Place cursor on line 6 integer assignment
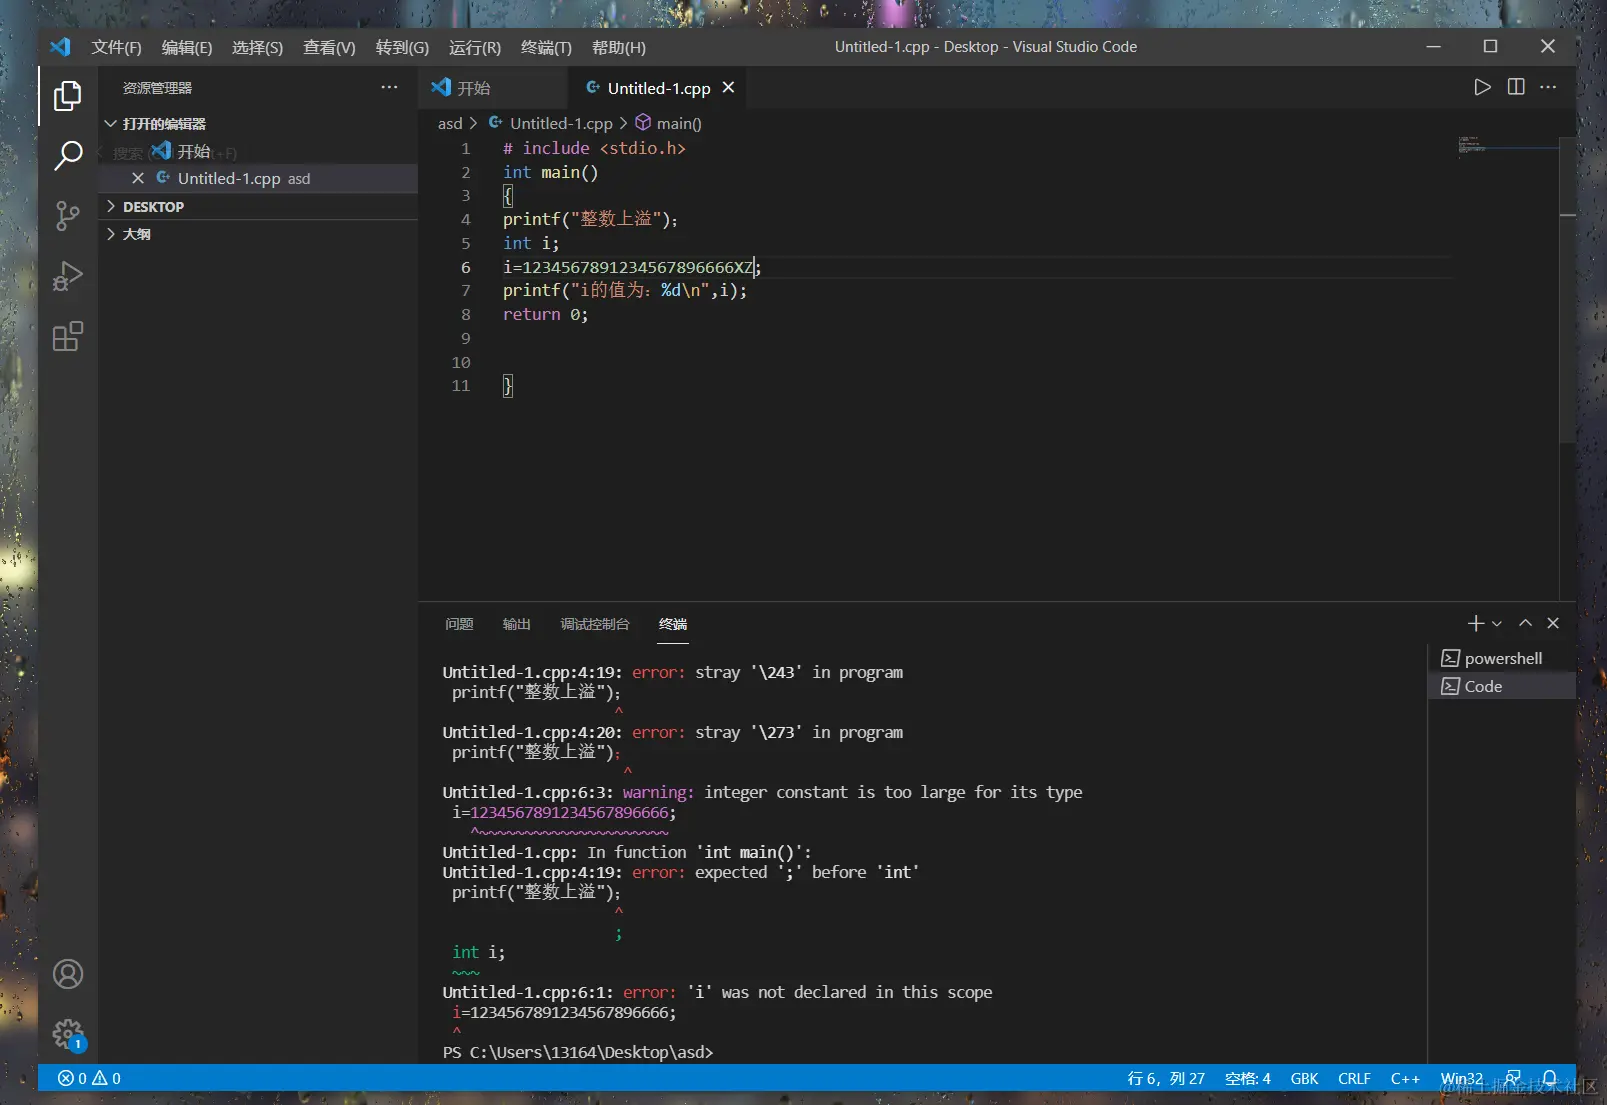 632,267
